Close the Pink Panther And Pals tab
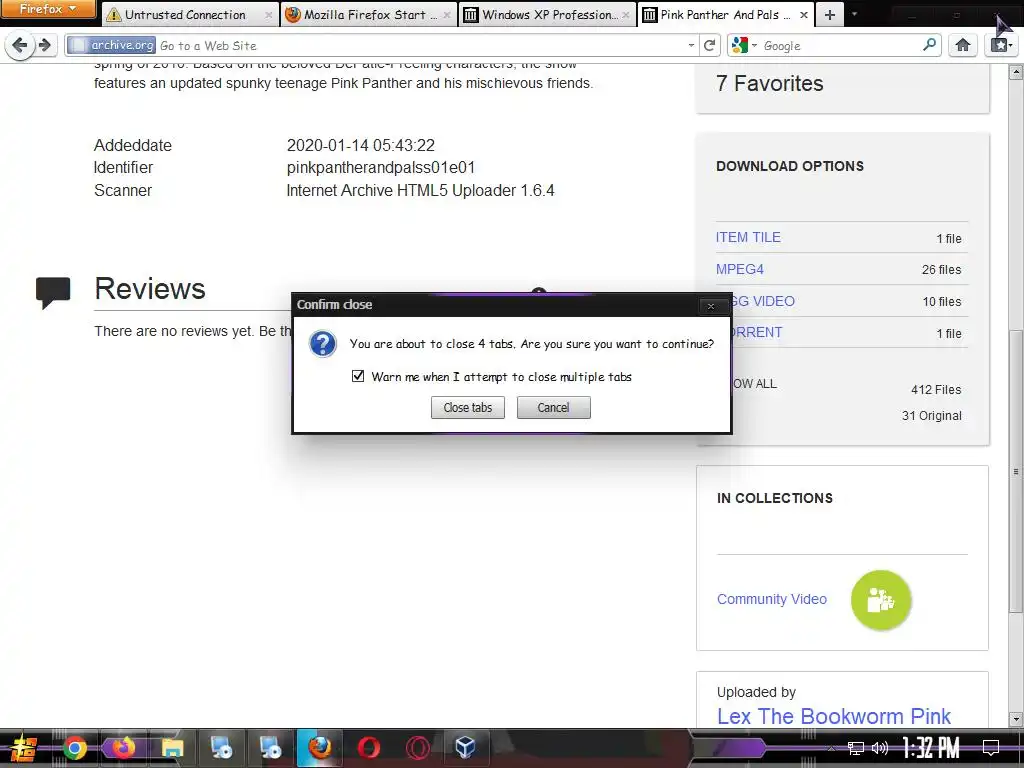This screenshot has height=768, width=1024. pos(803,14)
